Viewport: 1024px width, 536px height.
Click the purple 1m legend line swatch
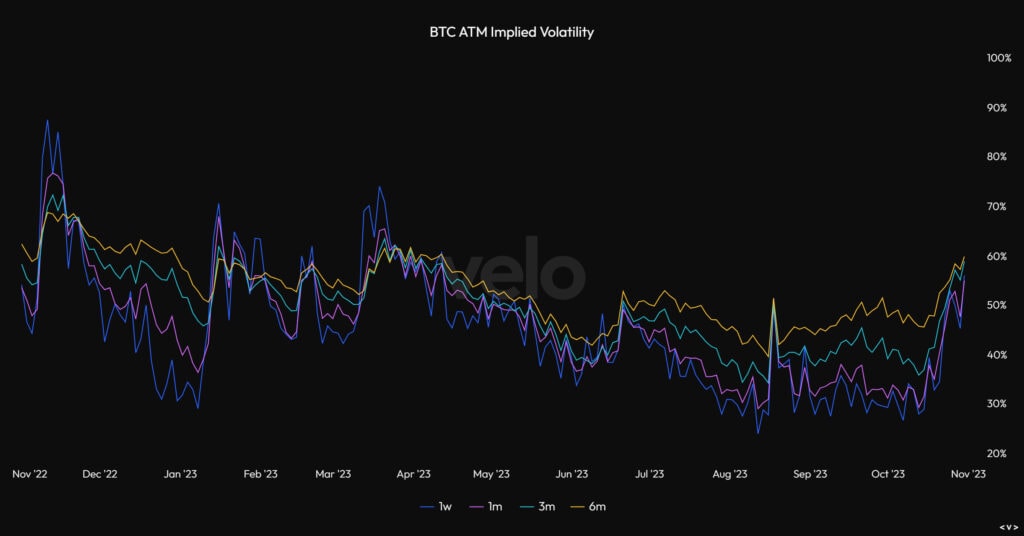coord(477,507)
